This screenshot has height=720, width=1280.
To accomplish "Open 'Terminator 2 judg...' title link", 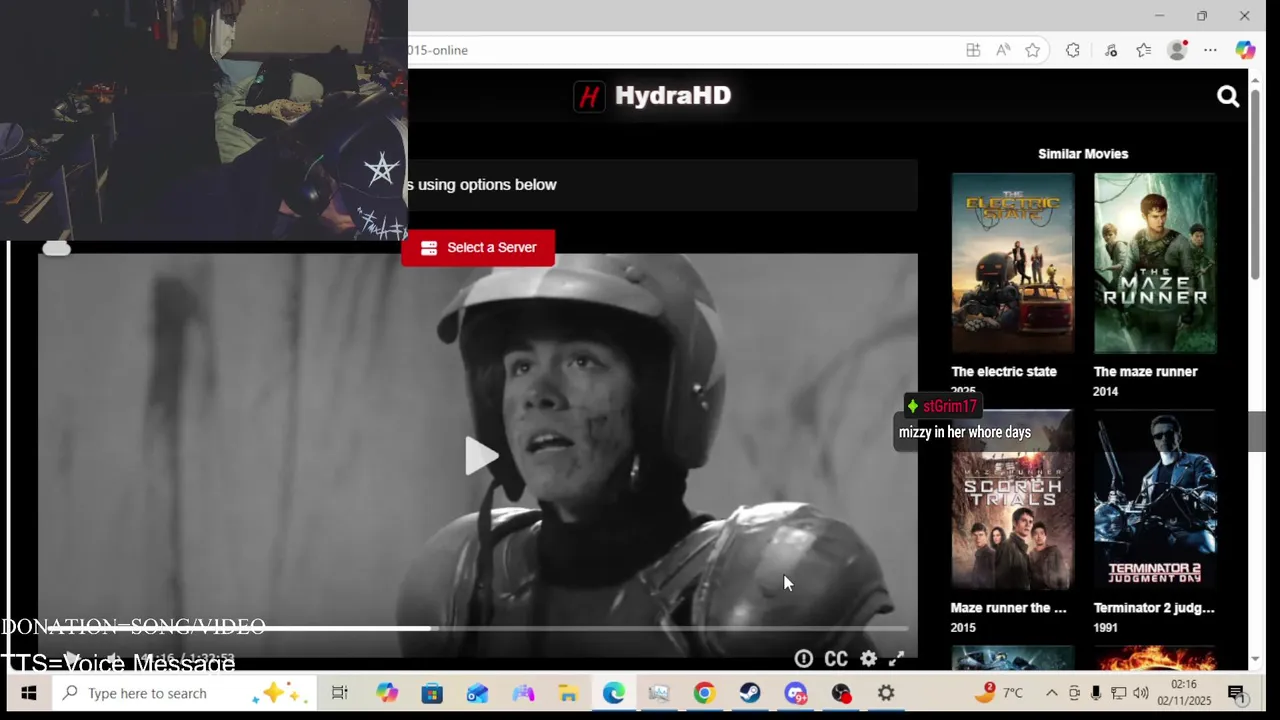I will pos(1154,607).
